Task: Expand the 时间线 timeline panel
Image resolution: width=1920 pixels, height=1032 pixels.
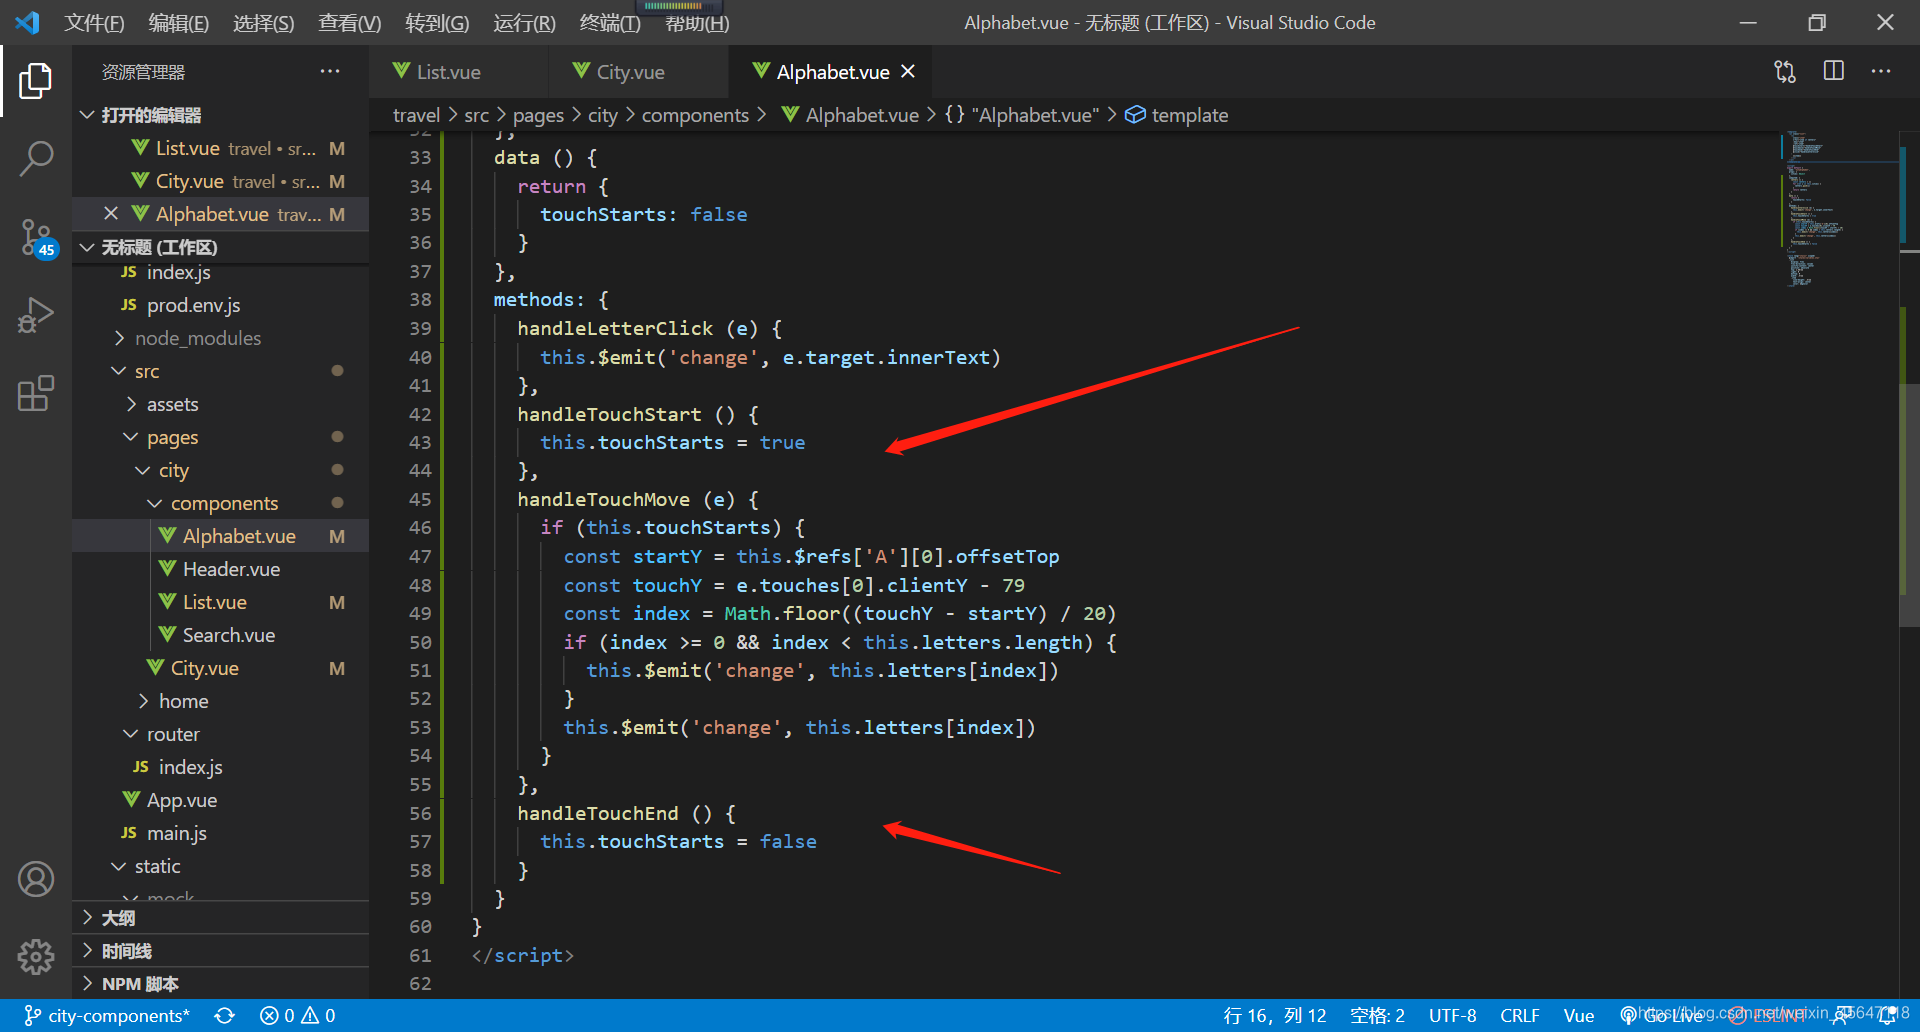Action: tap(221, 951)
